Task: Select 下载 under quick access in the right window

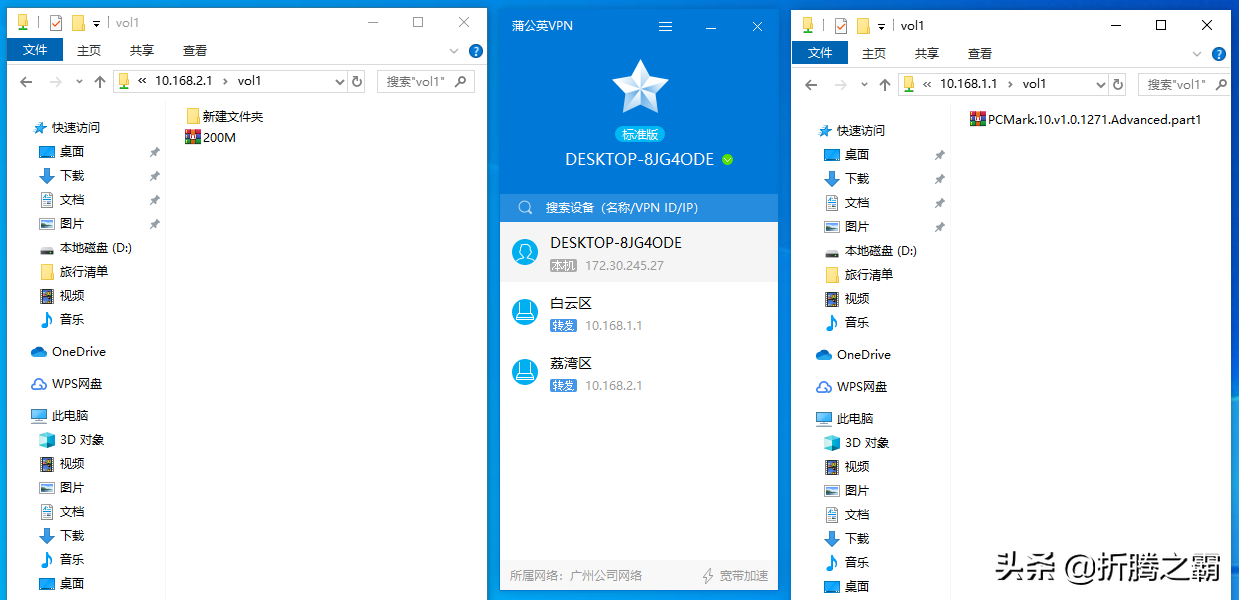Action: (857, 179)
